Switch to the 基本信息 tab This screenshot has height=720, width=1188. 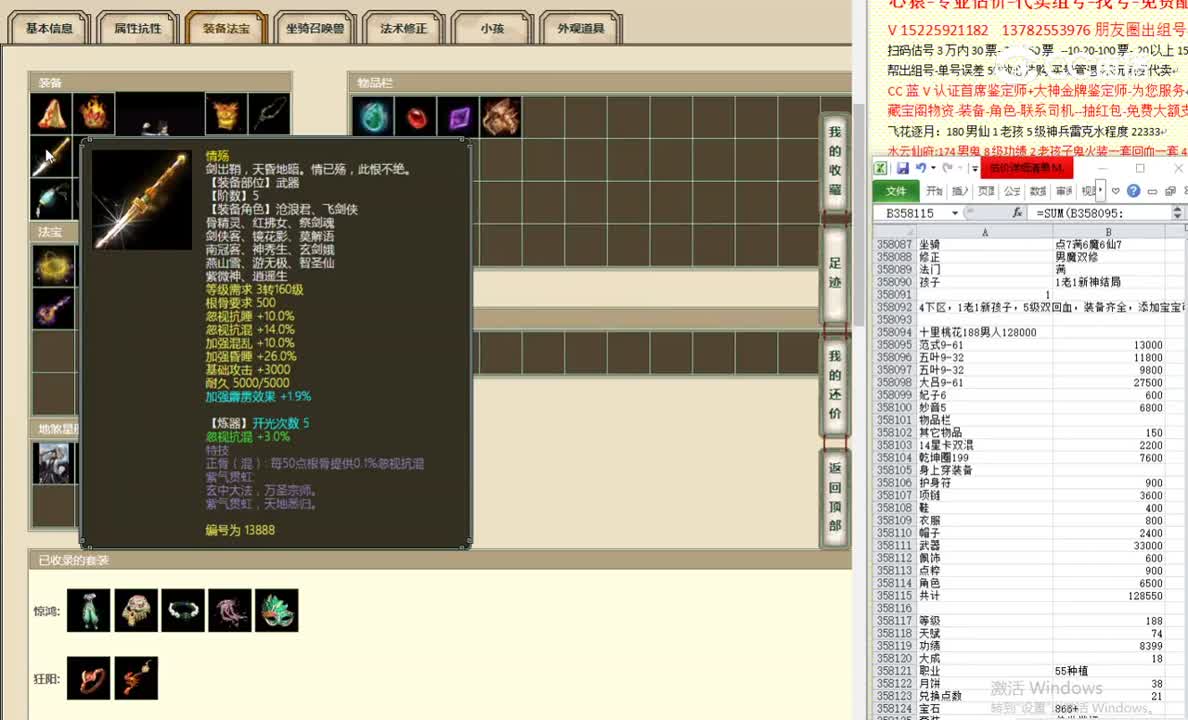coord(49,28)
